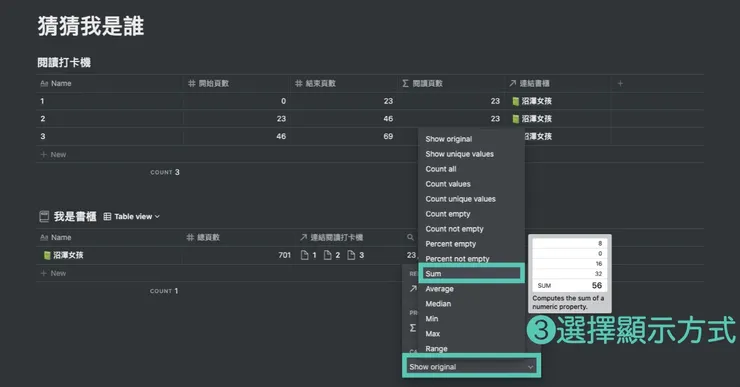Click Name column header in 我是書櫃 table
740x387 pixels.
coord(56,237)
